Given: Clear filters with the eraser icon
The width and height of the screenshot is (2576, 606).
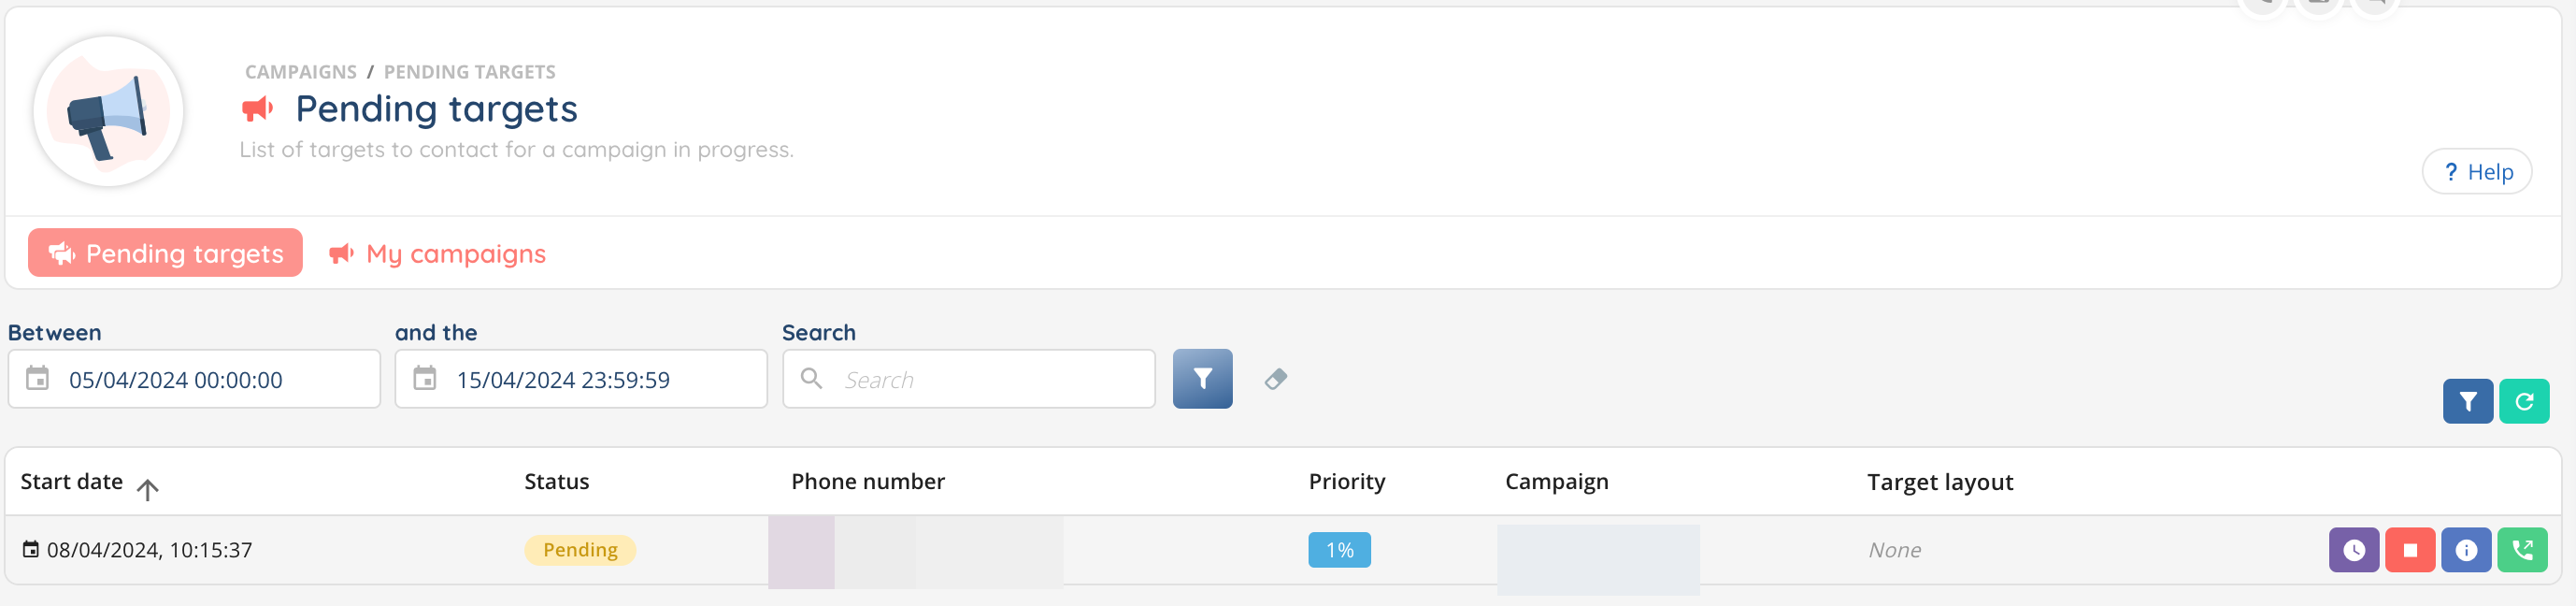Looking at the screenshot, I should coord(1275,379).
